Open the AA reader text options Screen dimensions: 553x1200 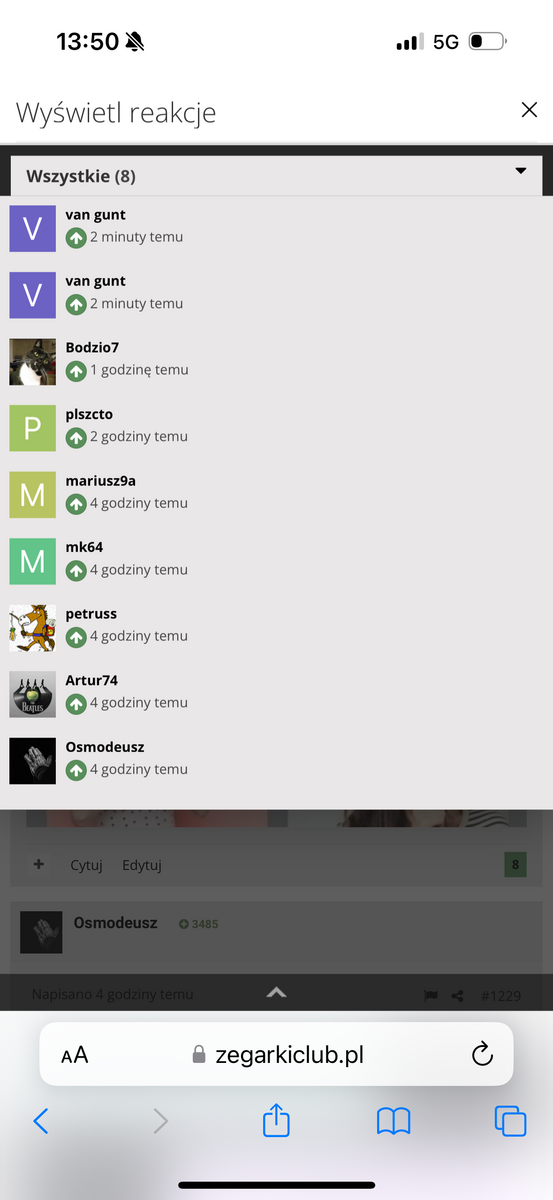(x=74, y=1055)
